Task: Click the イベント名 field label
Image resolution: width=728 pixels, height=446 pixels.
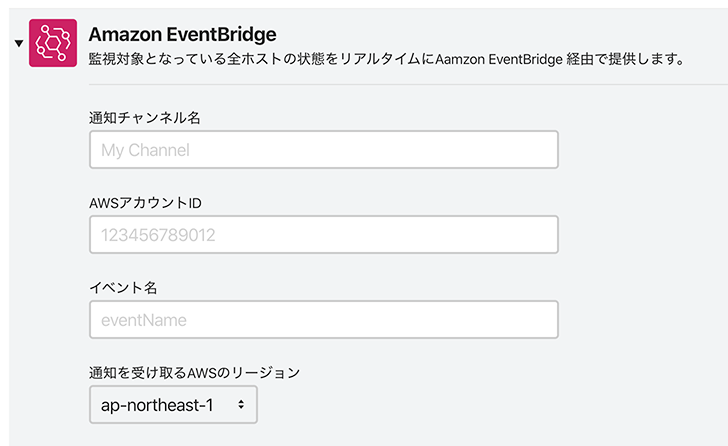Action: coord(123,288)
